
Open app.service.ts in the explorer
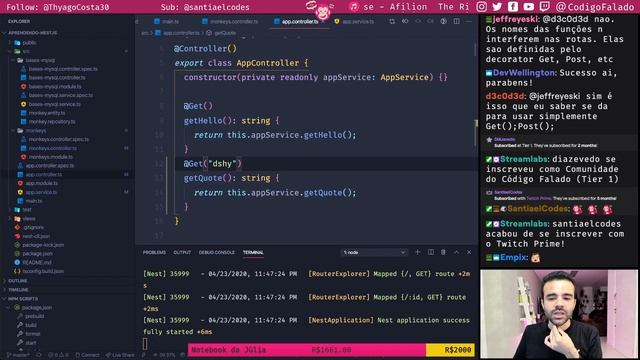pos(41,192)
